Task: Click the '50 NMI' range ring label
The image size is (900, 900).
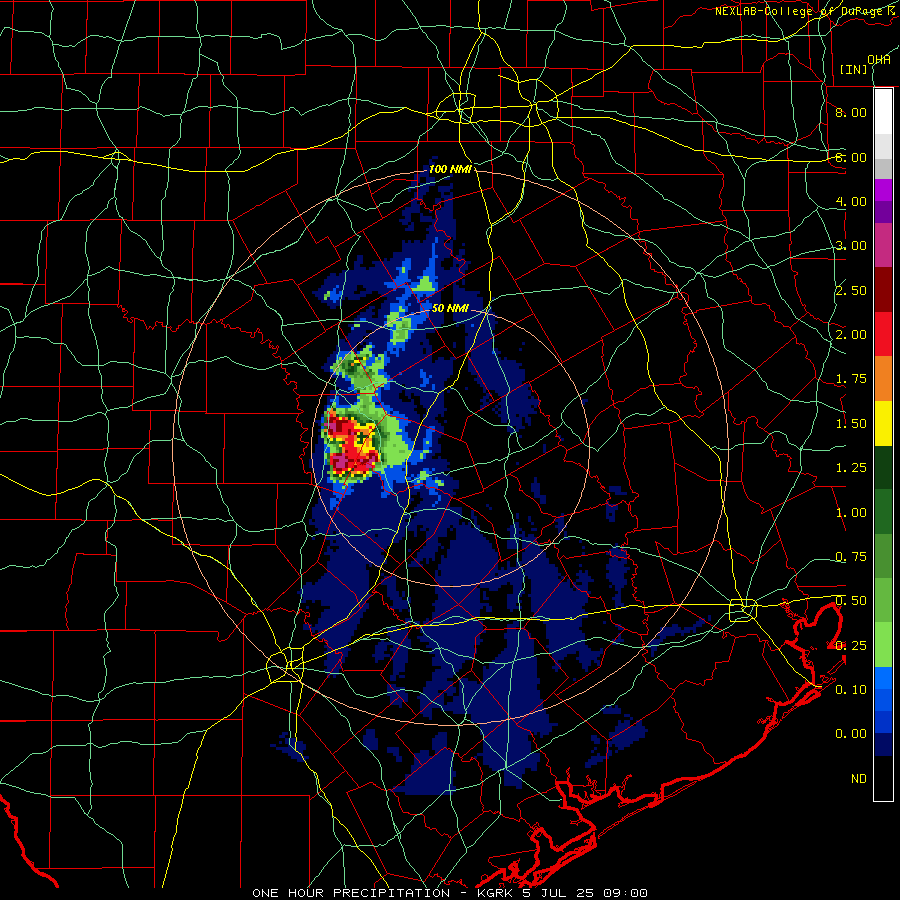Action: click(451, 308)
